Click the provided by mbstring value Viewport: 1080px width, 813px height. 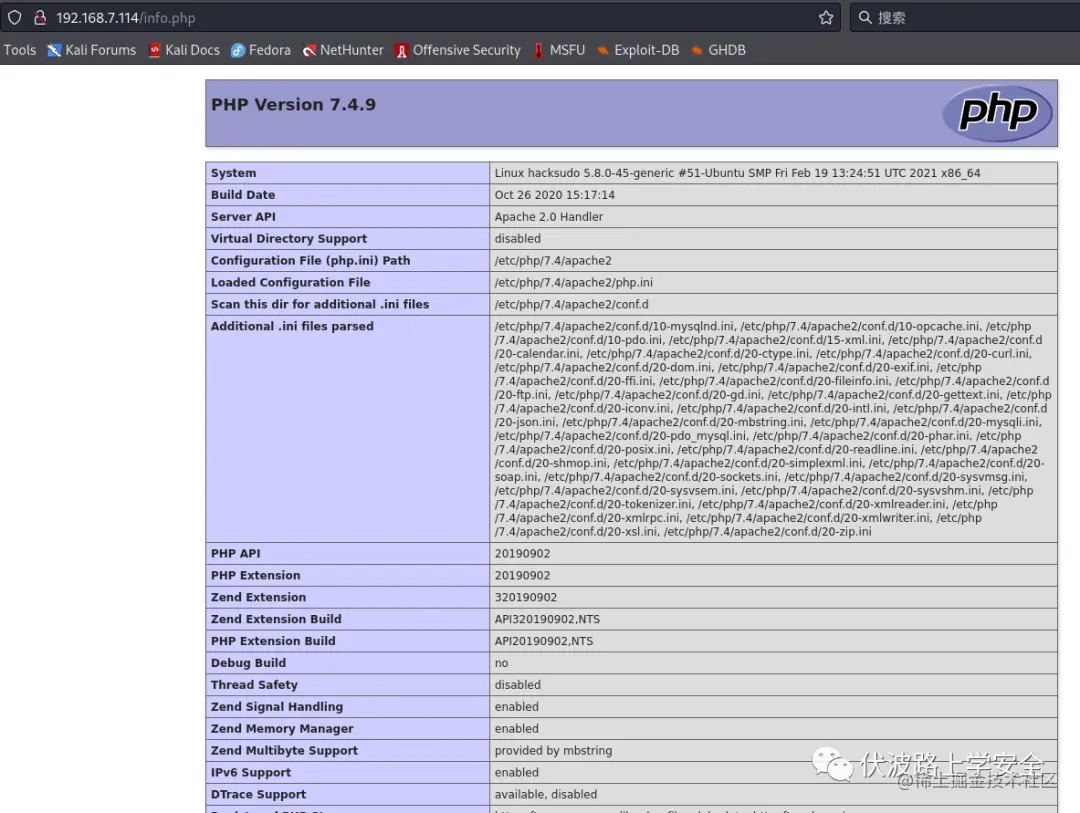tap(553, 751)
